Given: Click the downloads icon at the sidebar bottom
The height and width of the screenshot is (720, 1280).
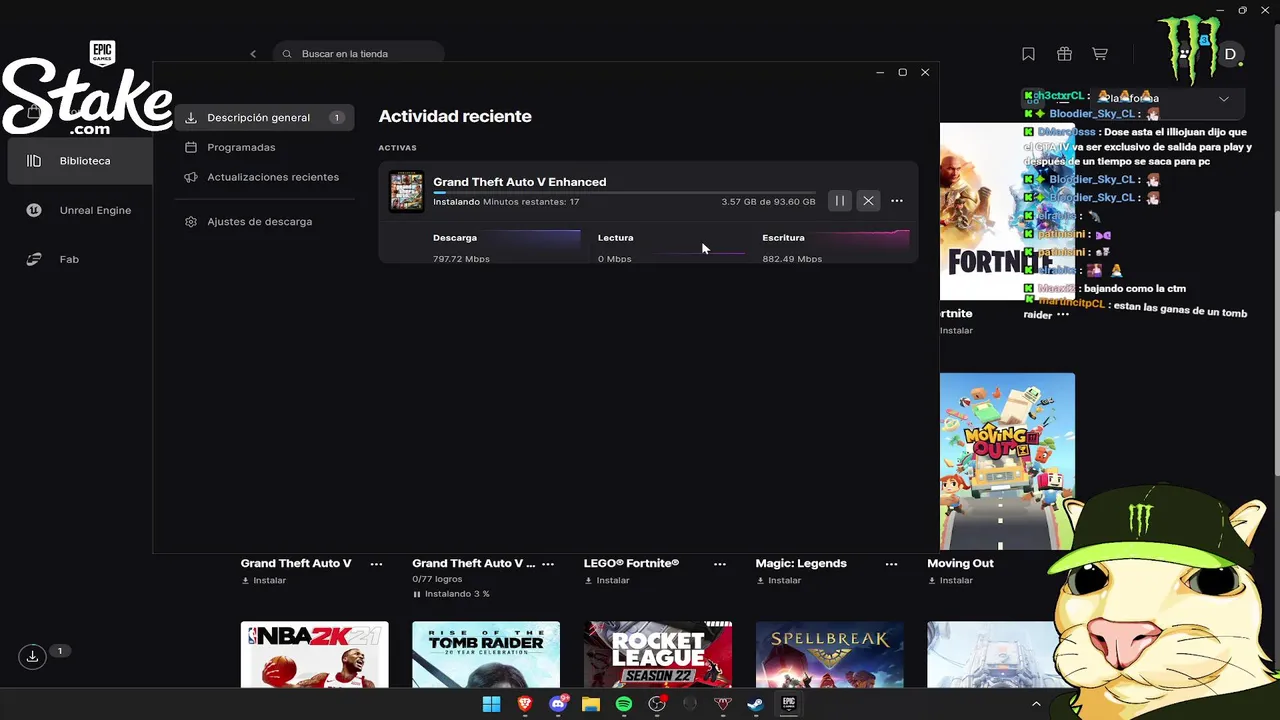Looking at the screenshot, I should point(33,656).
